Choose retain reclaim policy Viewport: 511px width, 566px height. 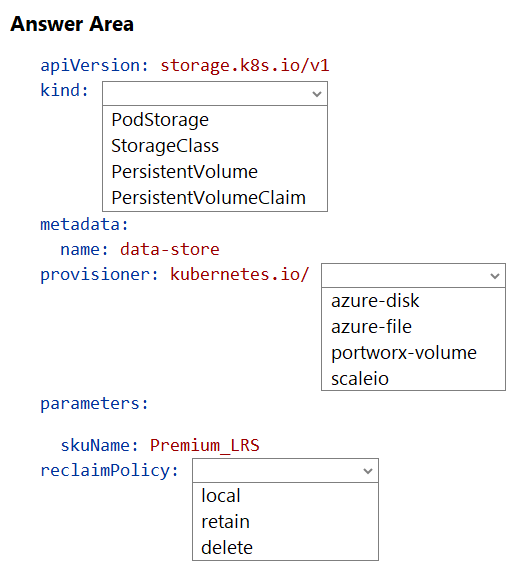click(x=225, y=522)
